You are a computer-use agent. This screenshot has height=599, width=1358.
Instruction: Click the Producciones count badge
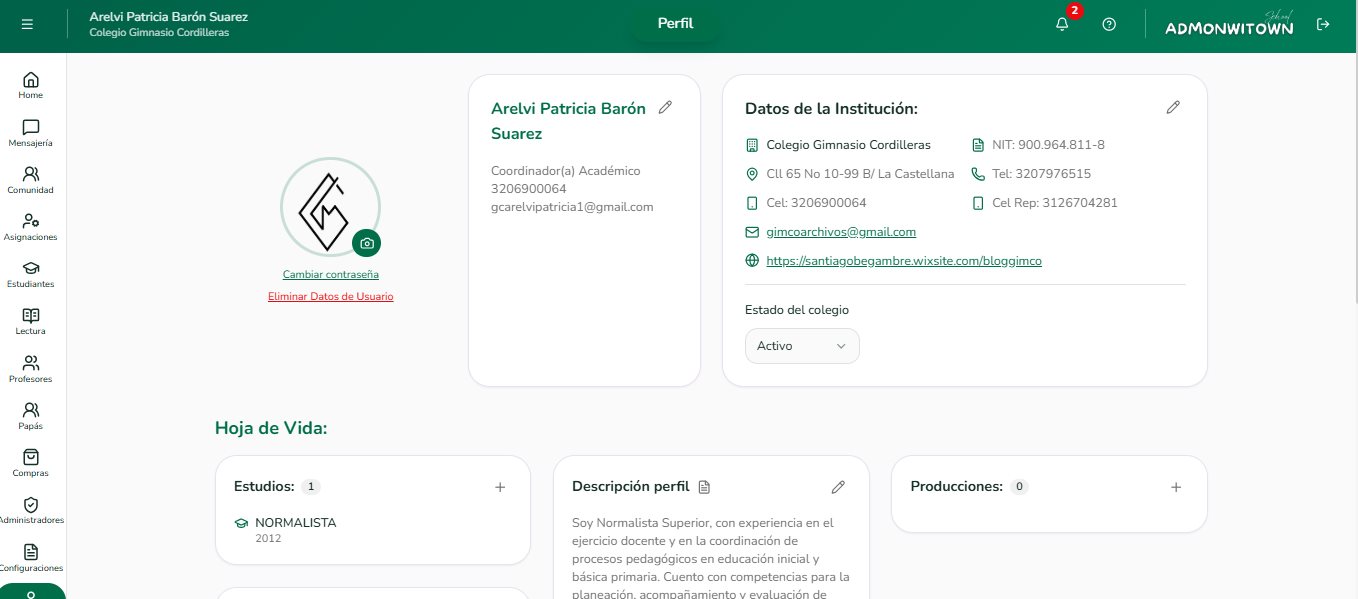1019,487
